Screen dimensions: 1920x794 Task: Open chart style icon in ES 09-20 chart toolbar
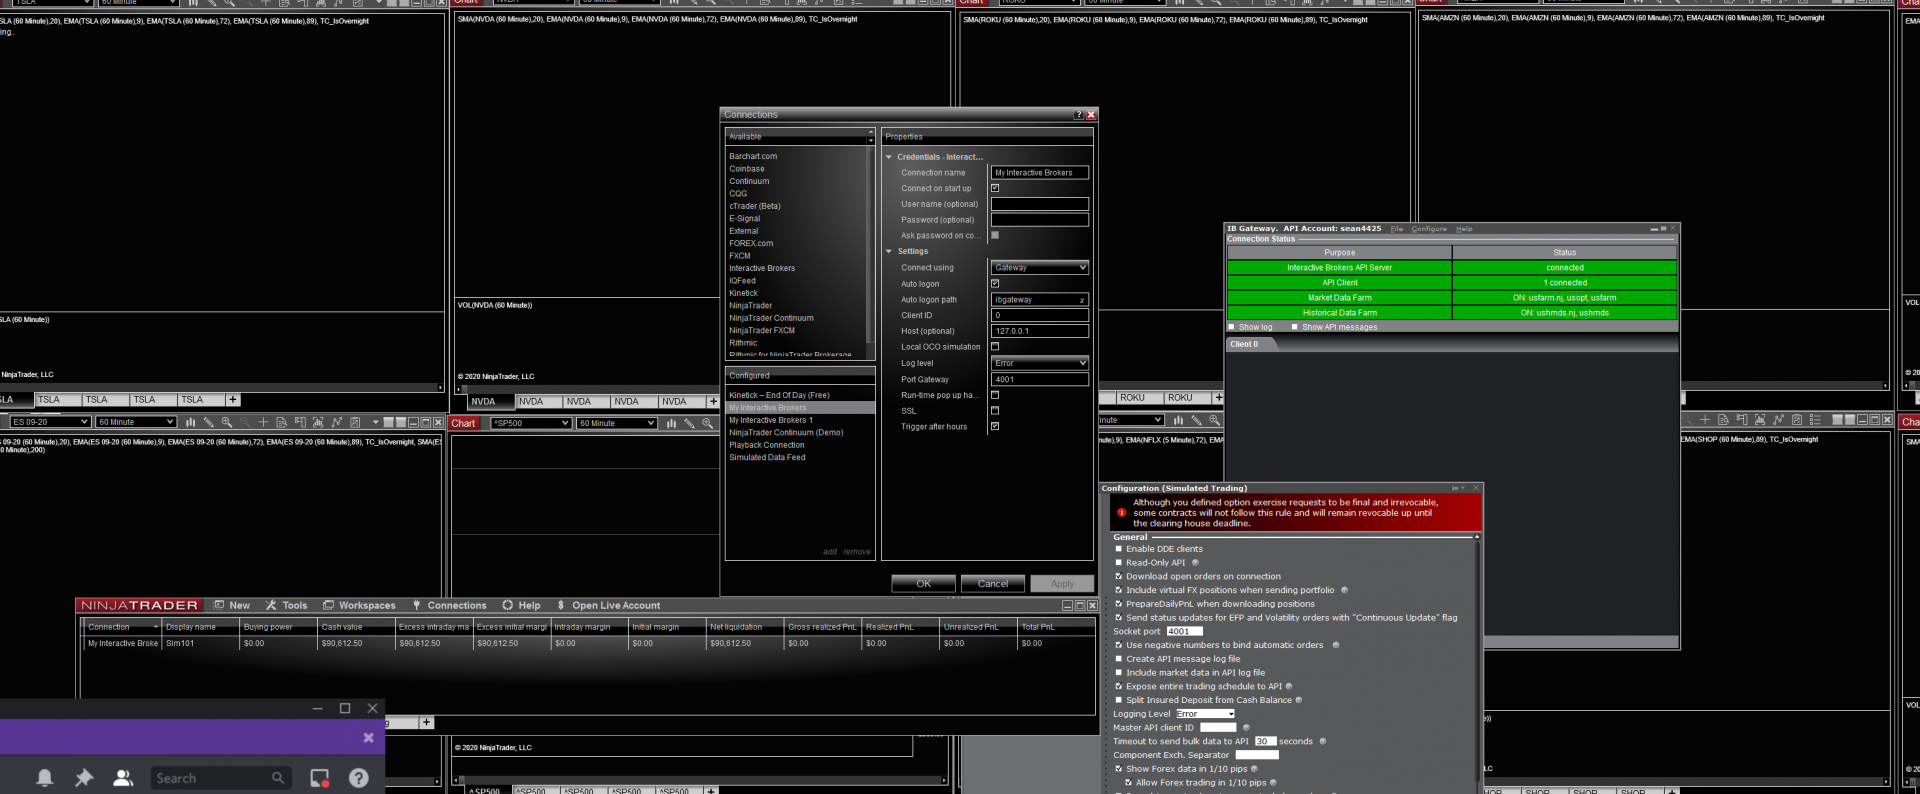tap(190, 422)
